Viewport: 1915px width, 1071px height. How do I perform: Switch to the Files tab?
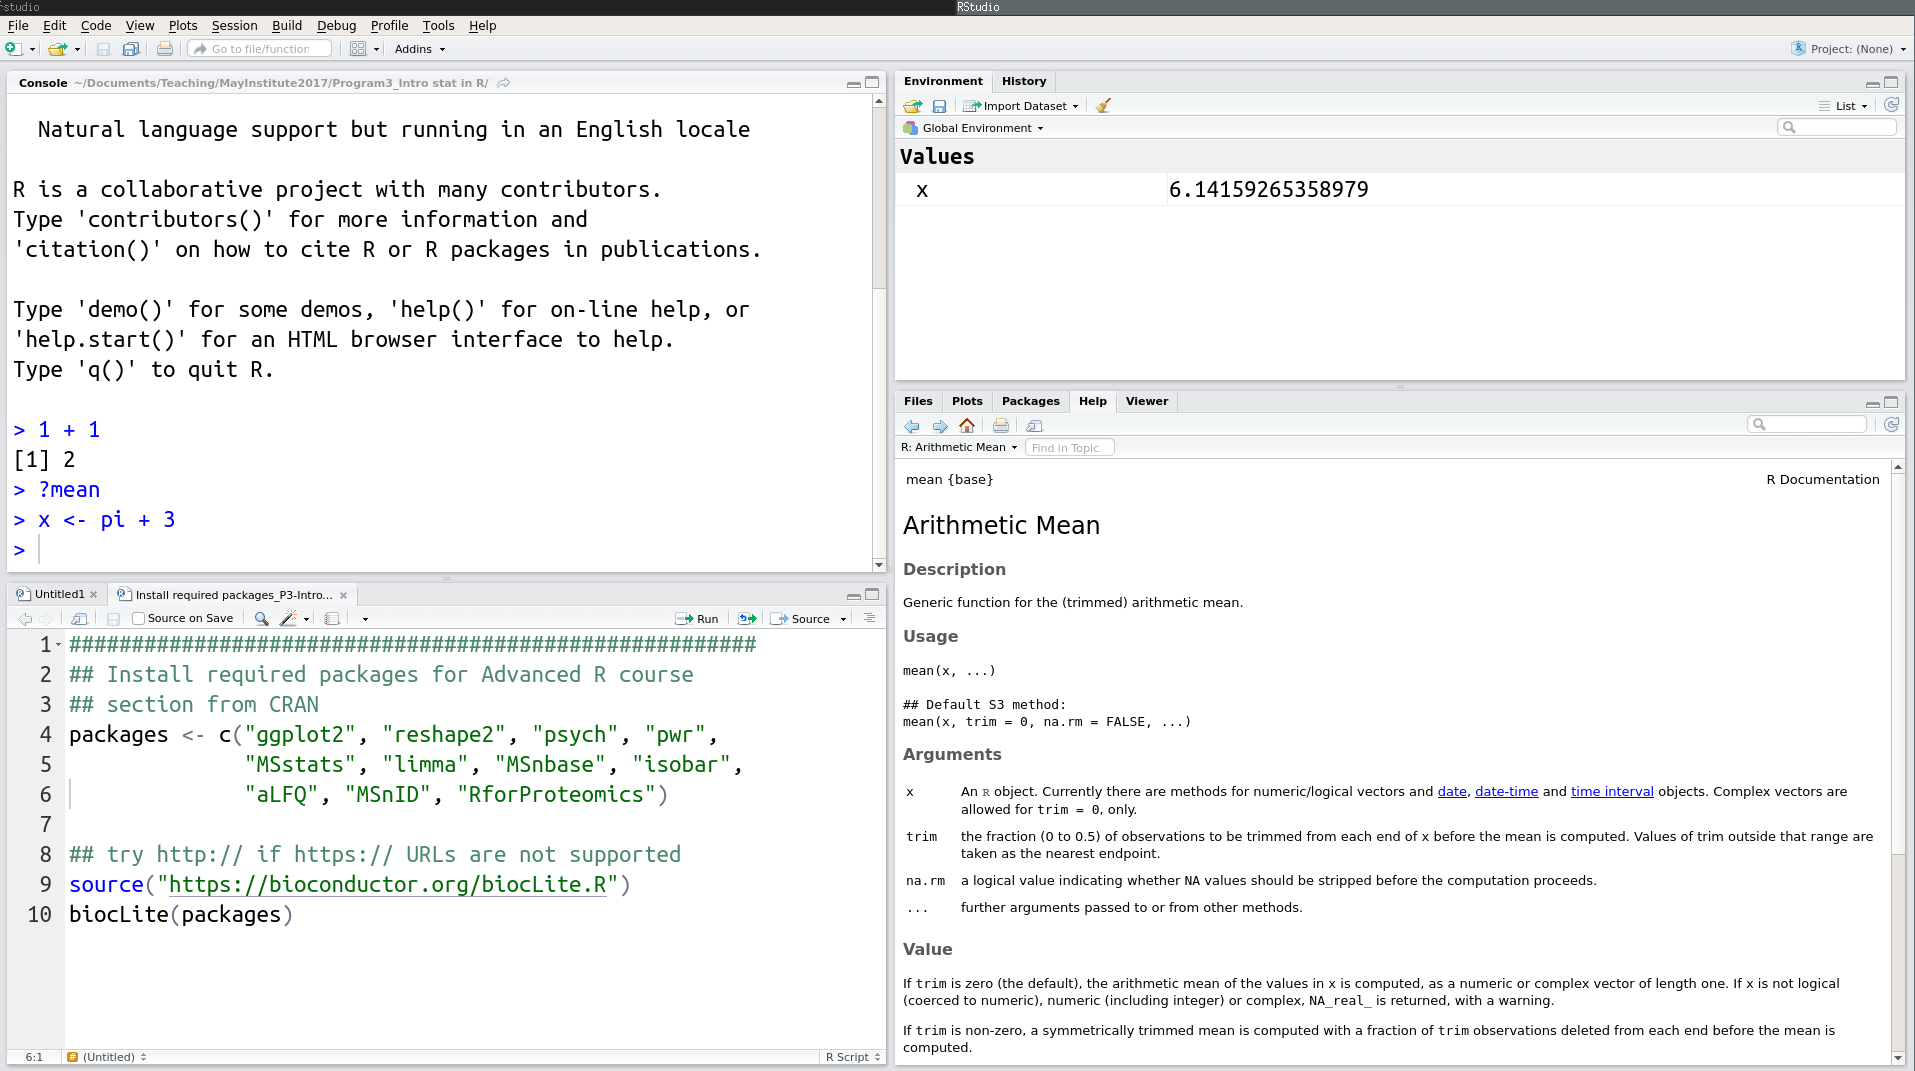[918, 401]
